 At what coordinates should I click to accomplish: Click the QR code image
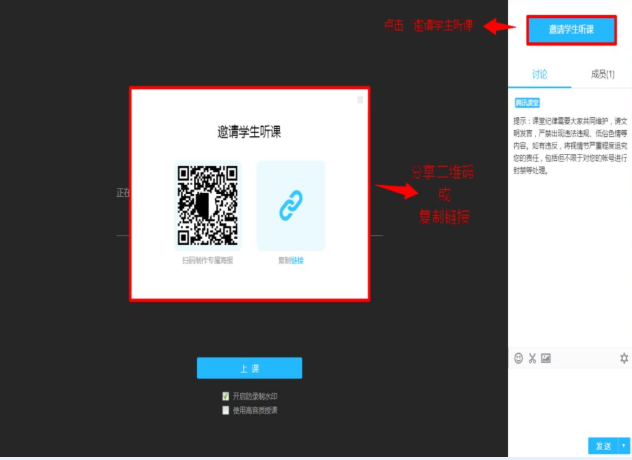(208, 205)
